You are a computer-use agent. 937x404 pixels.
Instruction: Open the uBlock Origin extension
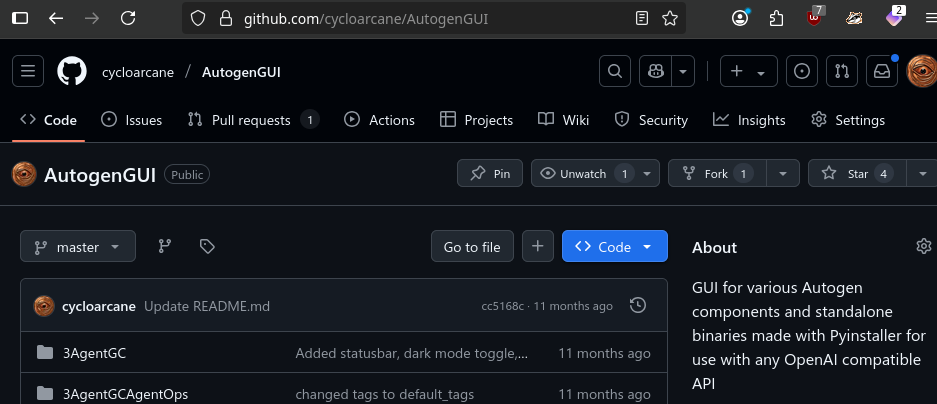pos(814,17)
